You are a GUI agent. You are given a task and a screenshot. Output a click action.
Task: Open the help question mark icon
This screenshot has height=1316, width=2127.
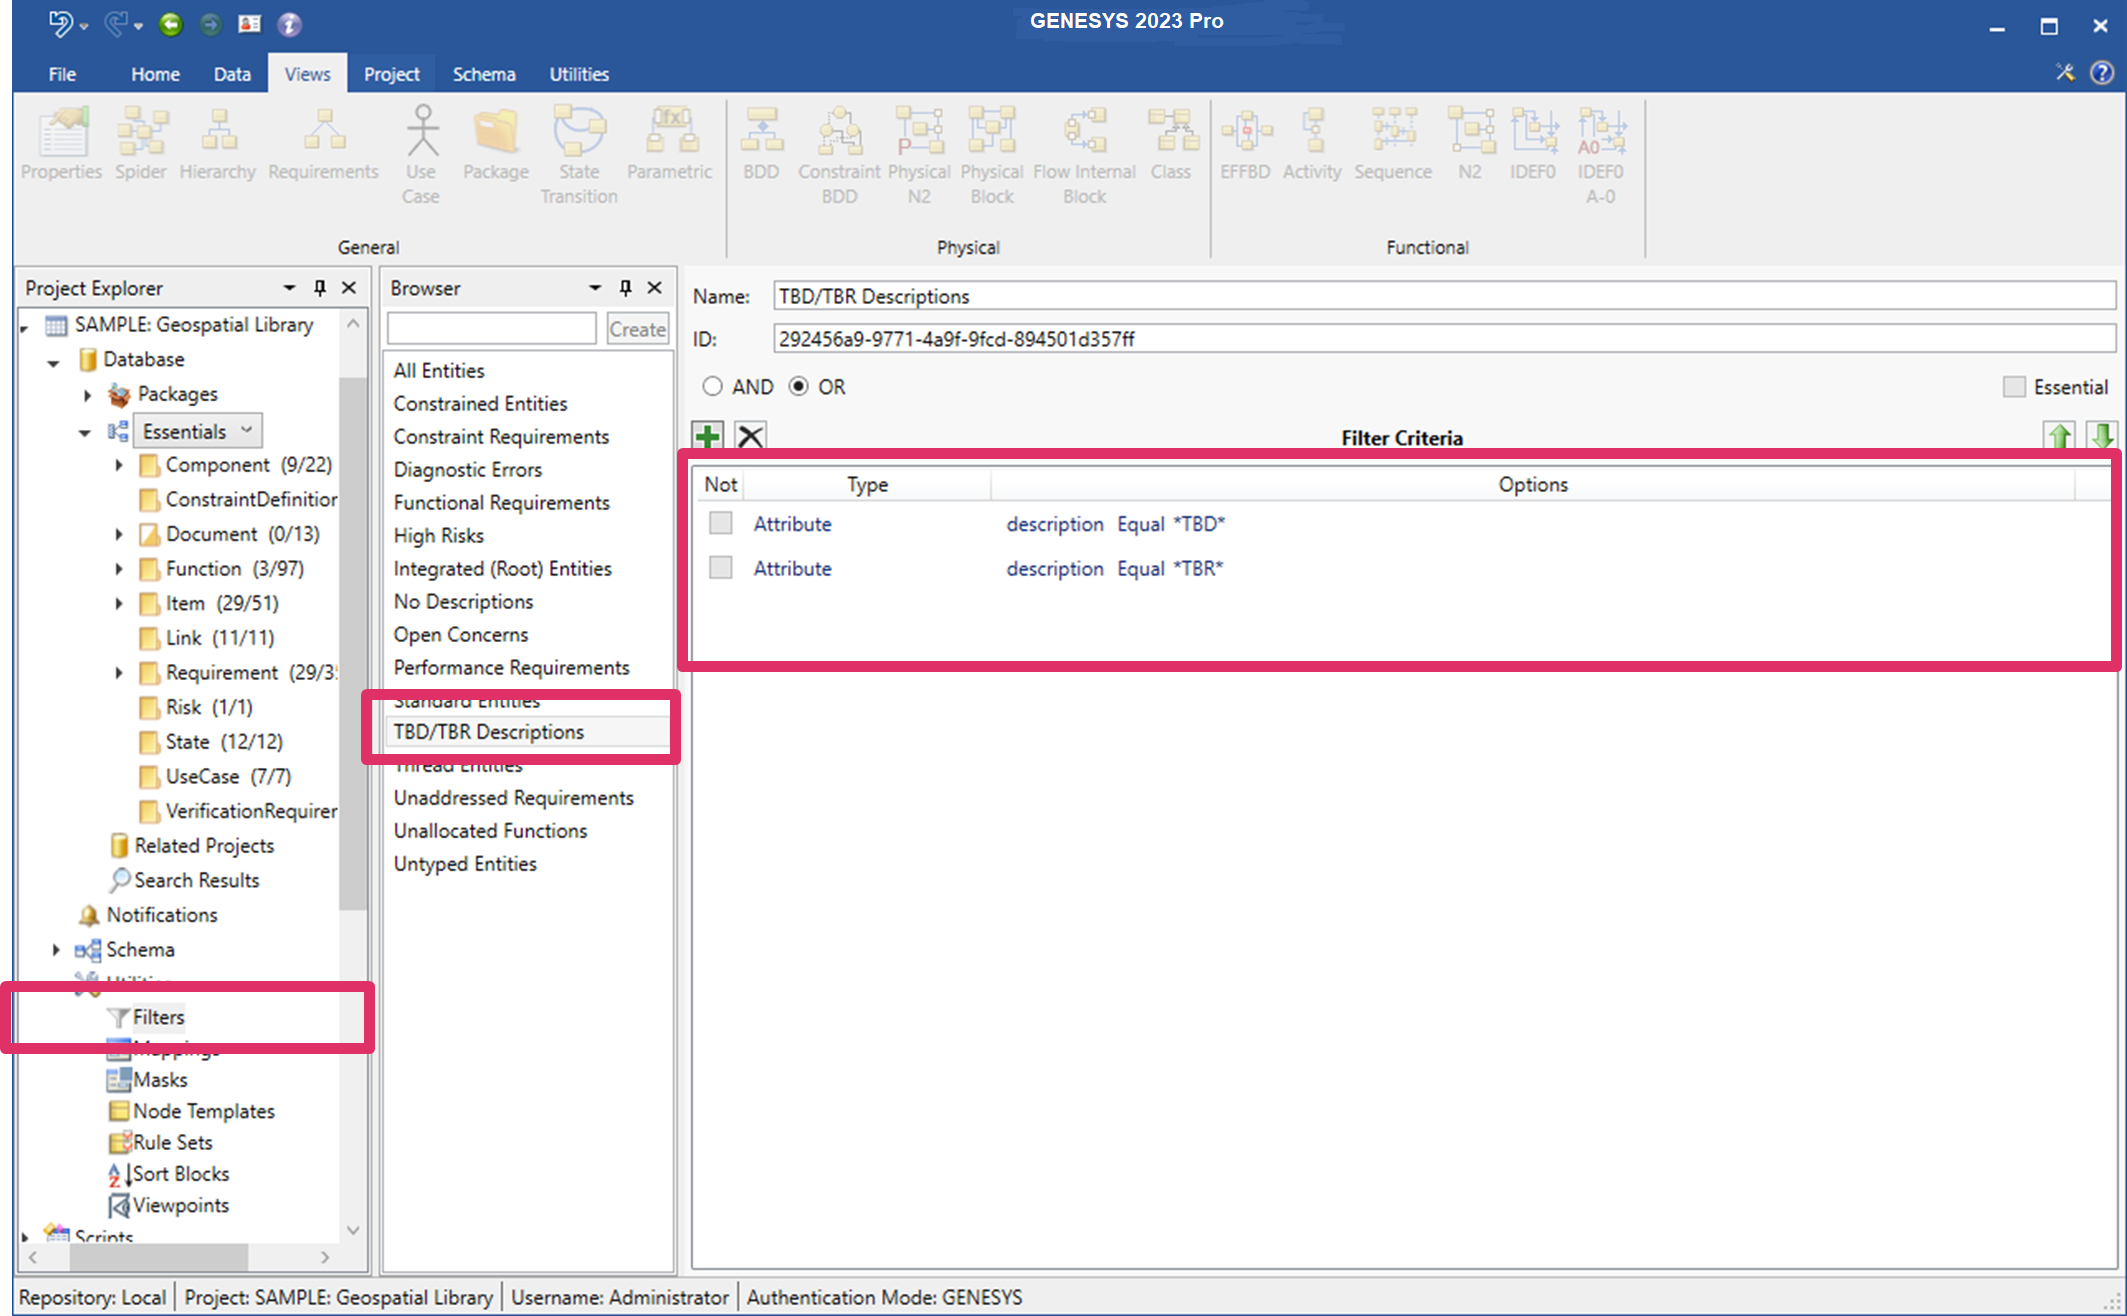[2102, 73]
